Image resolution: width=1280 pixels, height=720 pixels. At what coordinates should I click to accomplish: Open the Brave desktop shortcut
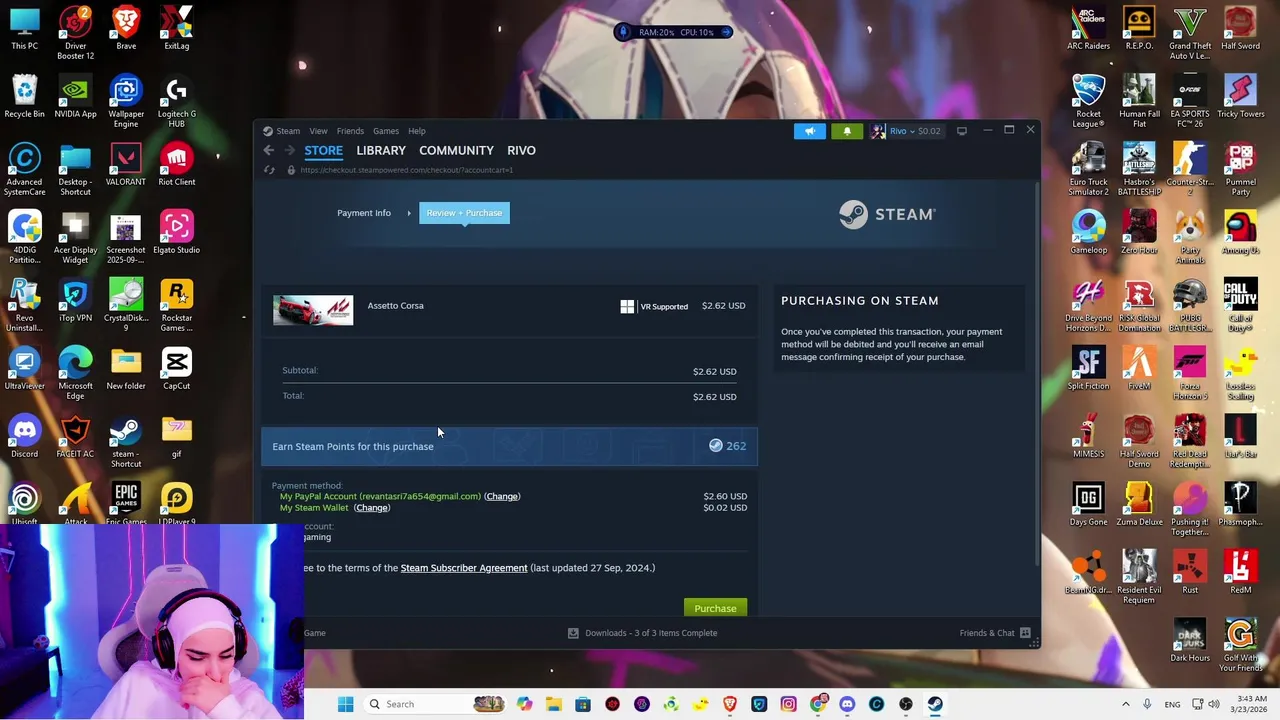(x=126, y=28)
